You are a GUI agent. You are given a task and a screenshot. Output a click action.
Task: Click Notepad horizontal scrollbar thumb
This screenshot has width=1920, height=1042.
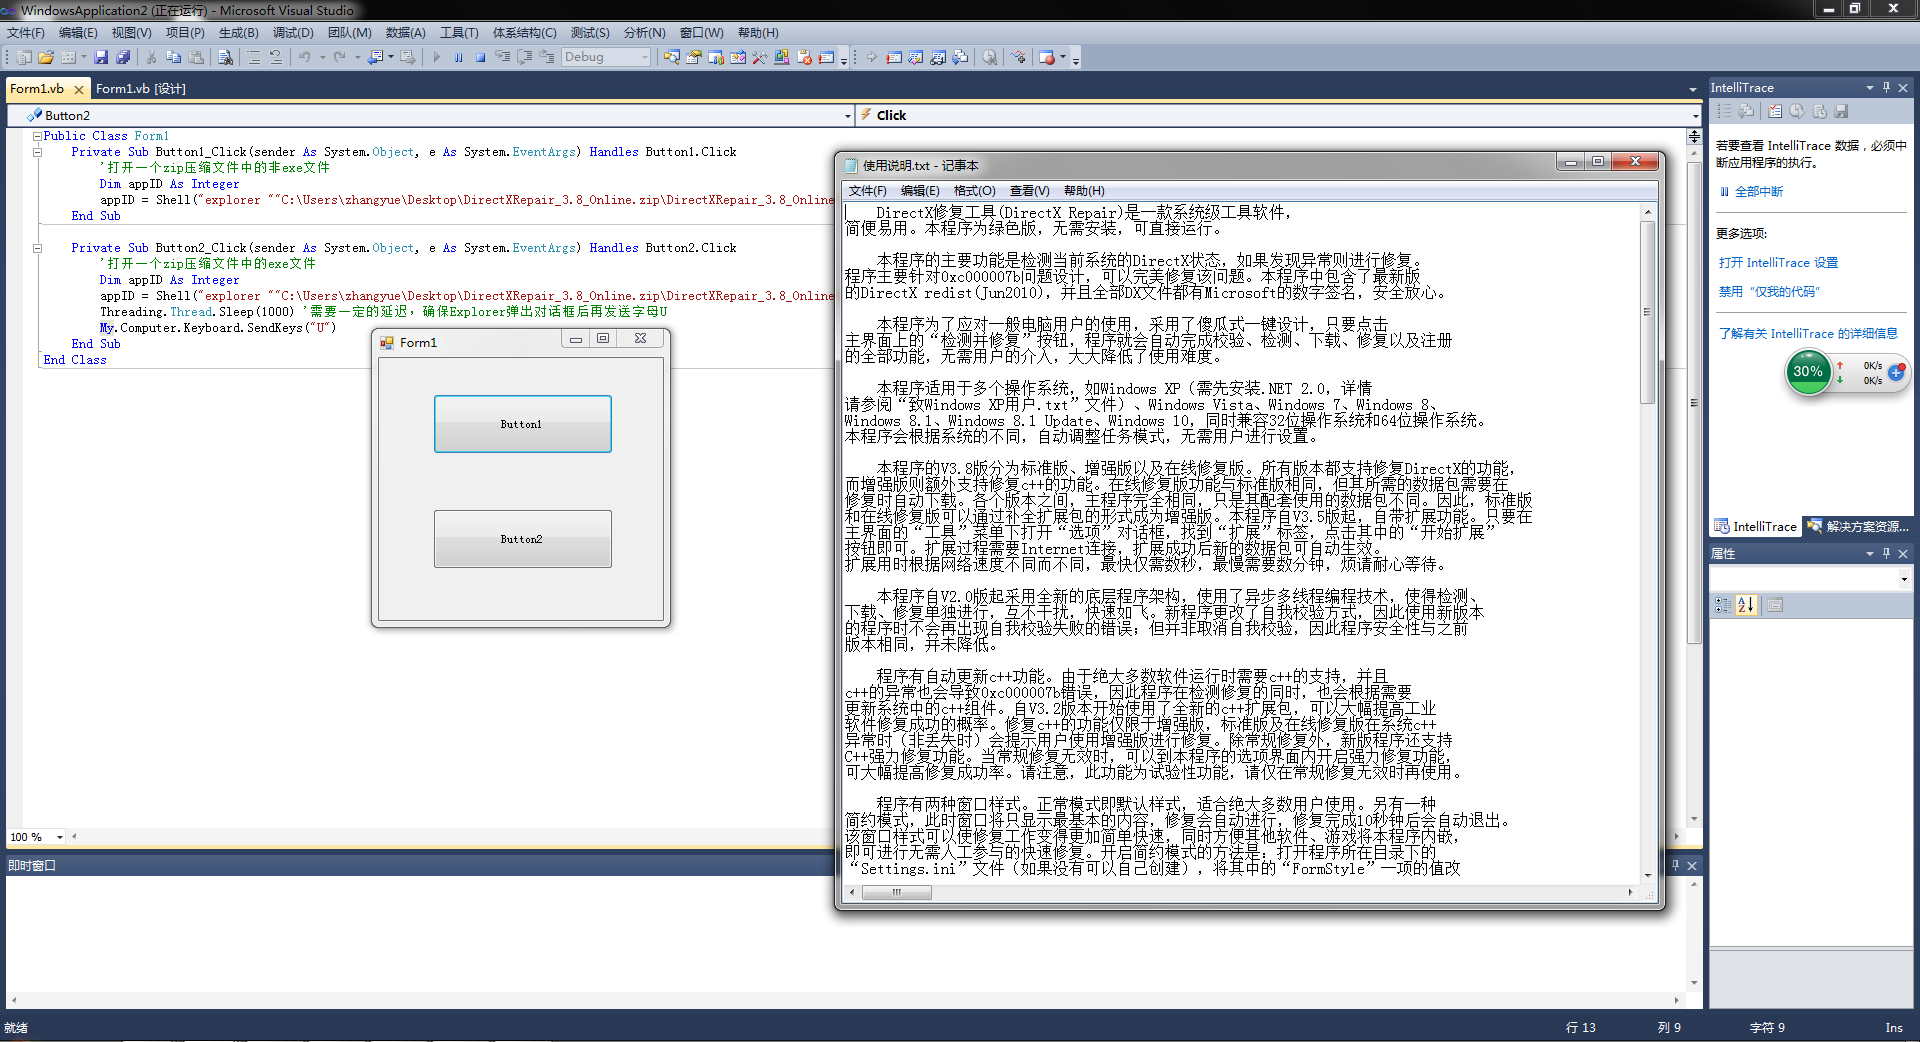(x=897, y=892)
